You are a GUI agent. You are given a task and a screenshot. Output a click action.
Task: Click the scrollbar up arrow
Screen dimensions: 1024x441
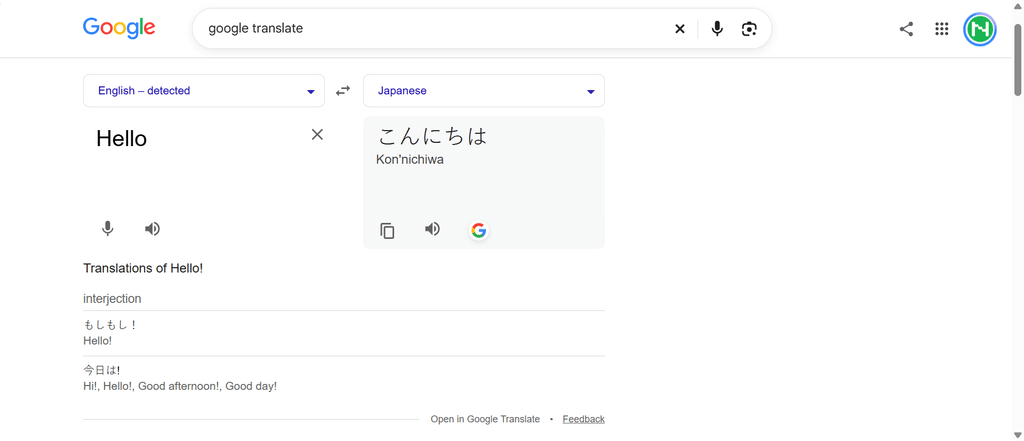tap(1018, 7)
